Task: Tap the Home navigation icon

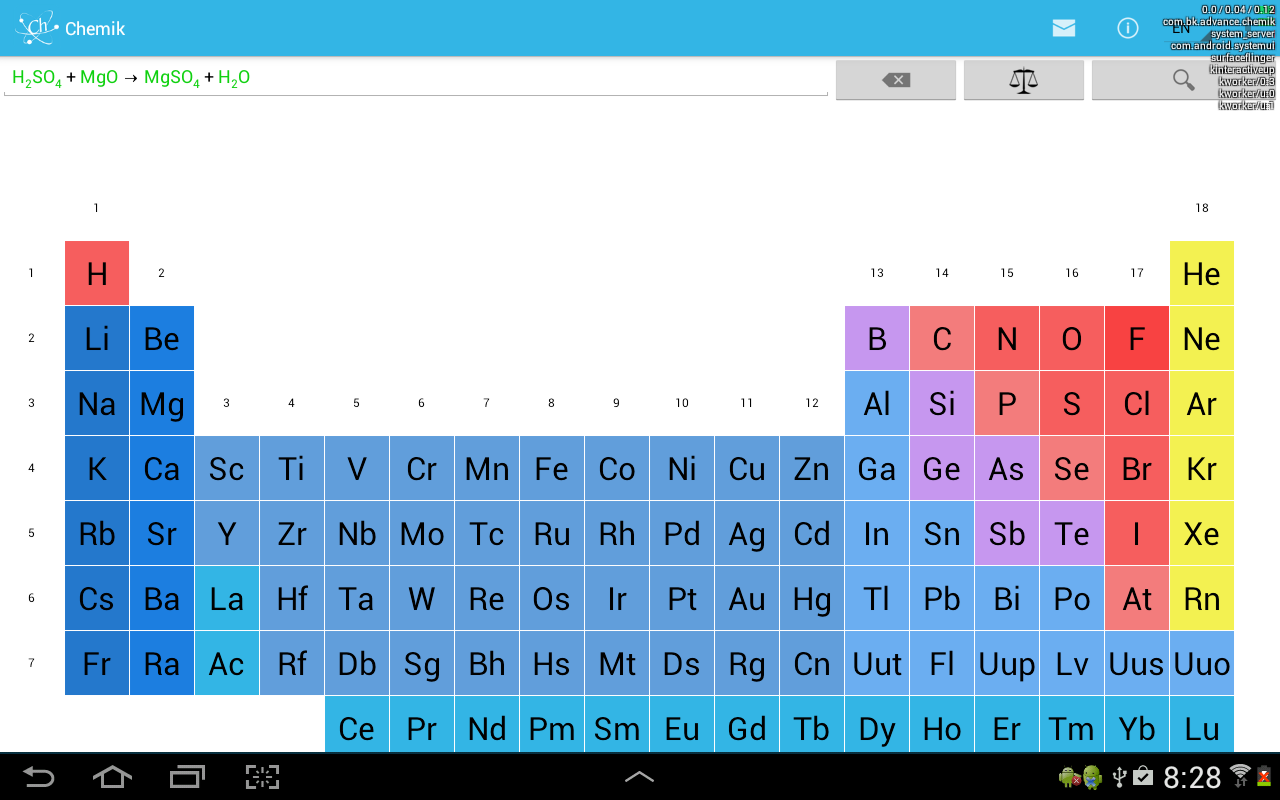Action: [112, 775]
